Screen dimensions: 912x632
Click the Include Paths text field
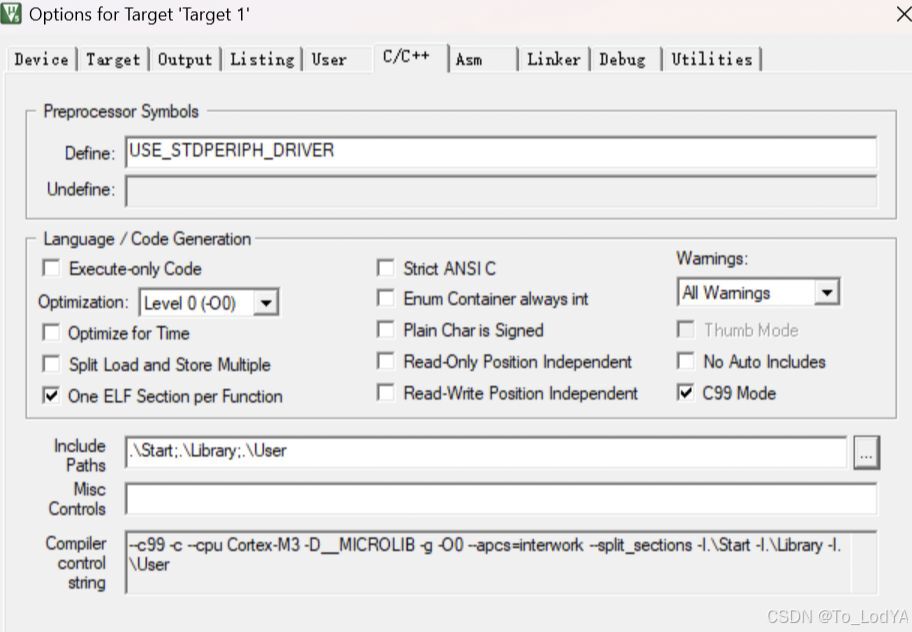[486, 452]
